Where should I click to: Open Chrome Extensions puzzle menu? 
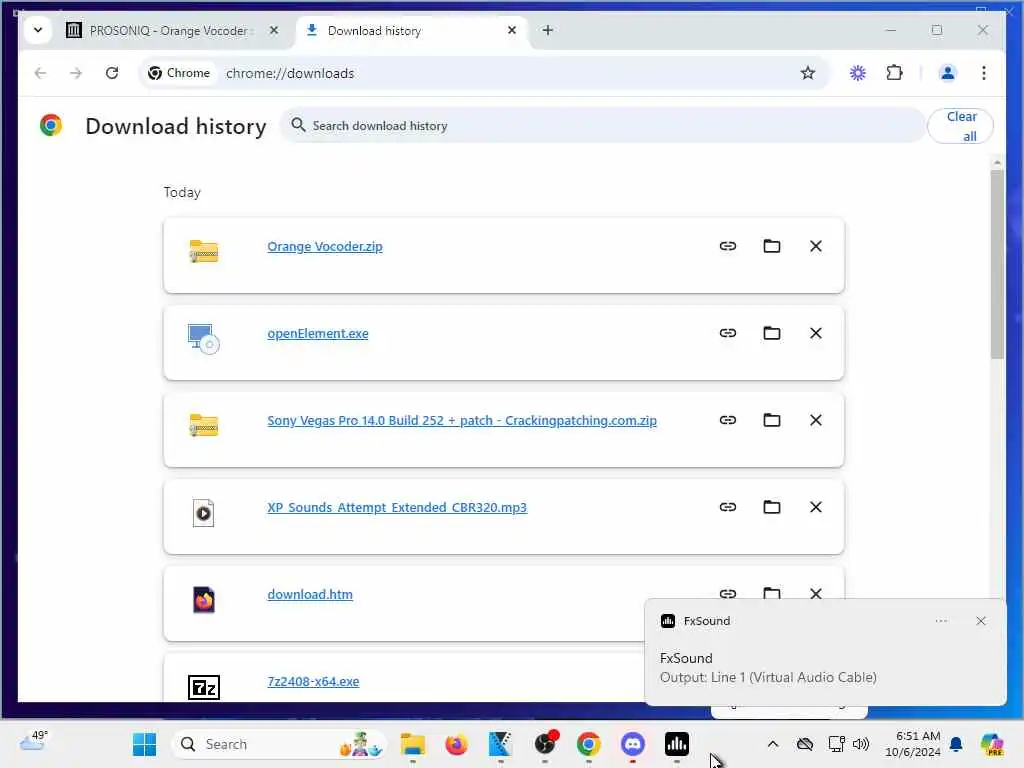[x=894, y=73]
